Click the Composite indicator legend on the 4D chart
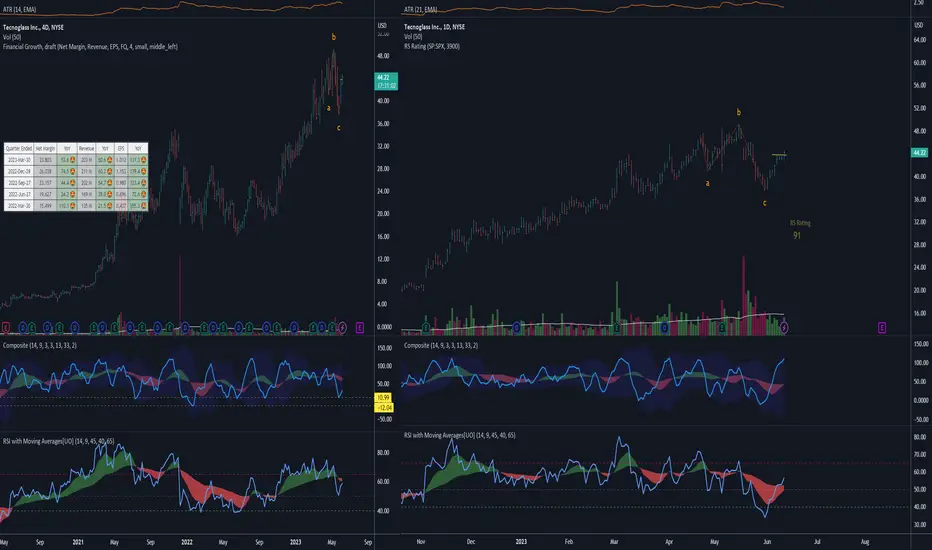The height and width of the screenshot is (550, 932). (x=40, y=345)
